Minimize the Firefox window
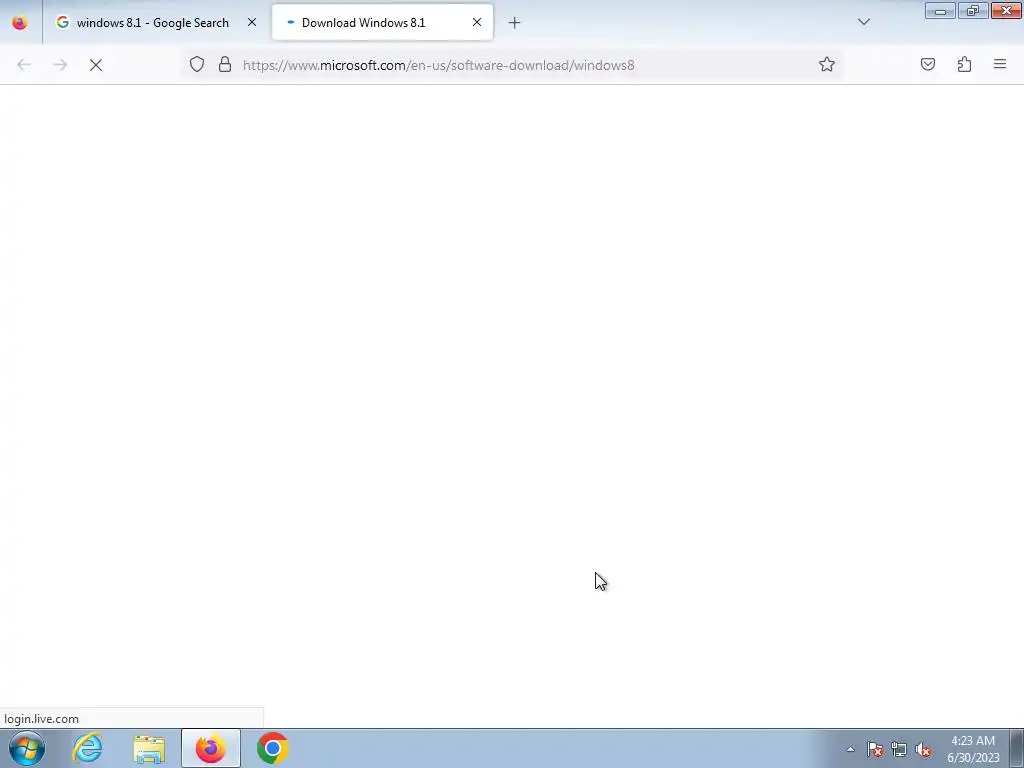1024x768 pixels. (x=940, y=11)
